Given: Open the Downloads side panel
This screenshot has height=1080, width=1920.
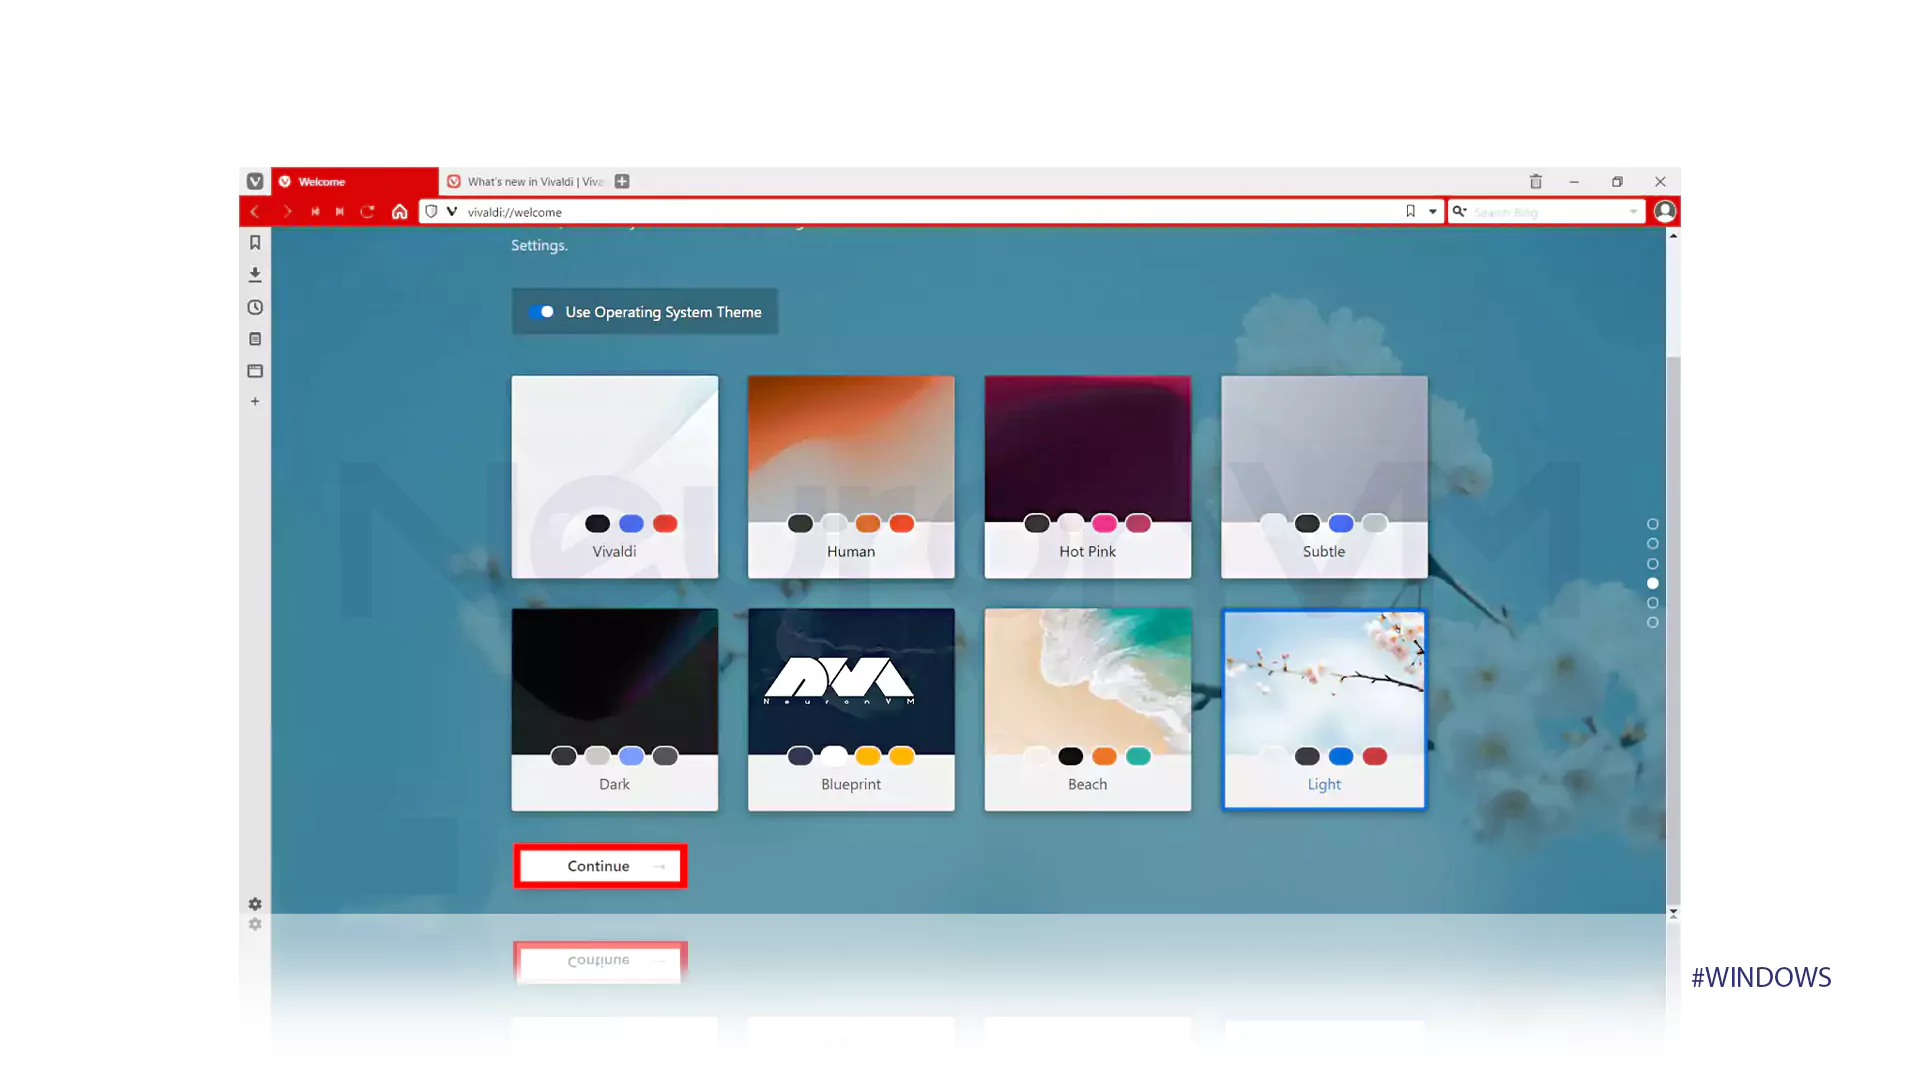Looking at the screenshot, I should 255,274.
